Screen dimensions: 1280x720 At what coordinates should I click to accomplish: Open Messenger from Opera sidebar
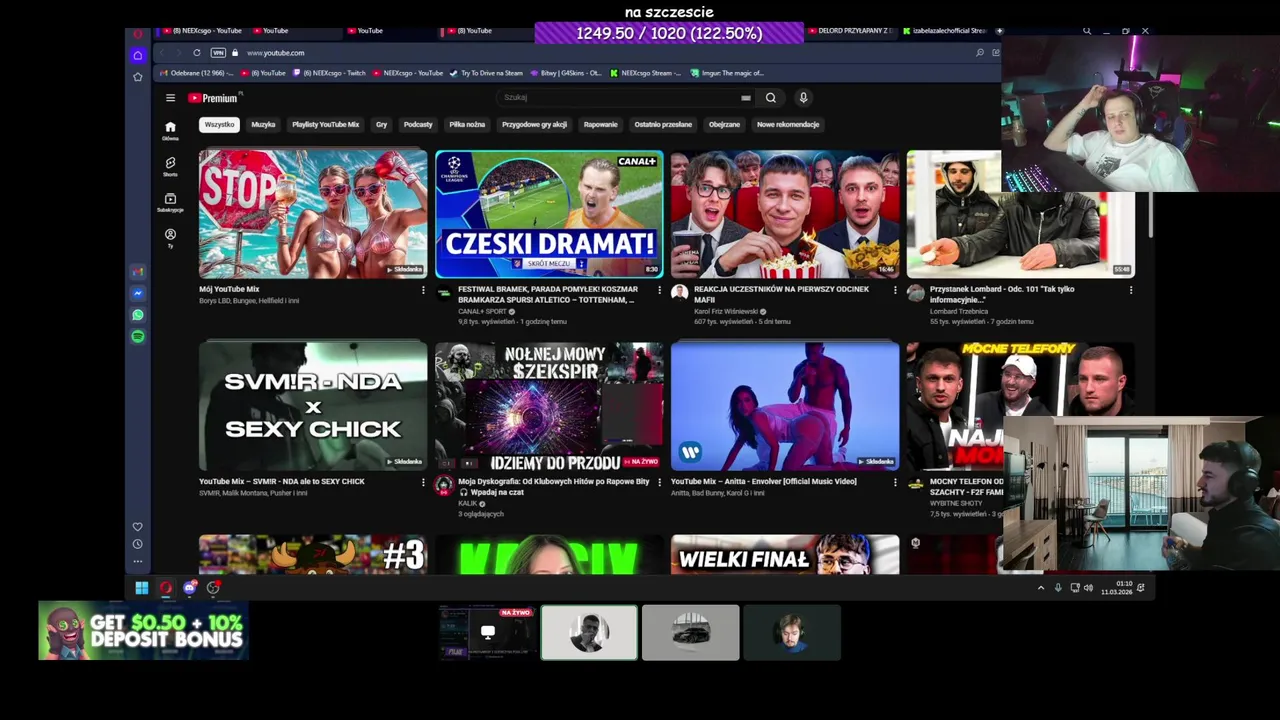point(138,293)
